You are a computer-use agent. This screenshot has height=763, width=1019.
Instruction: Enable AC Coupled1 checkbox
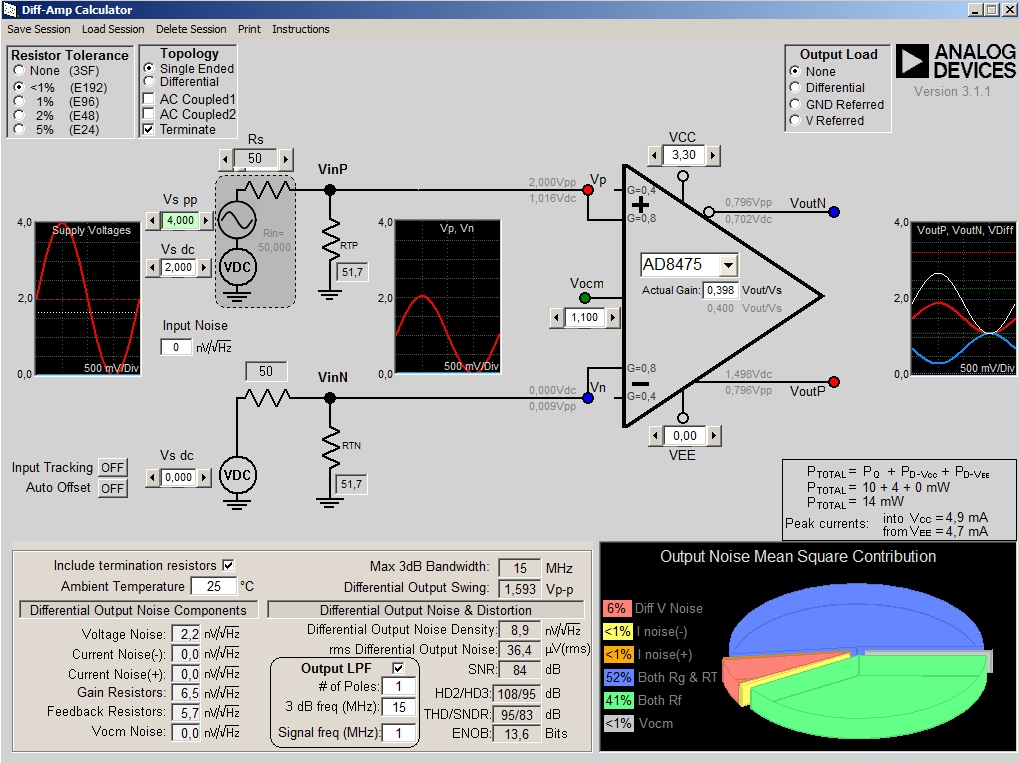[x=149, y=99]
